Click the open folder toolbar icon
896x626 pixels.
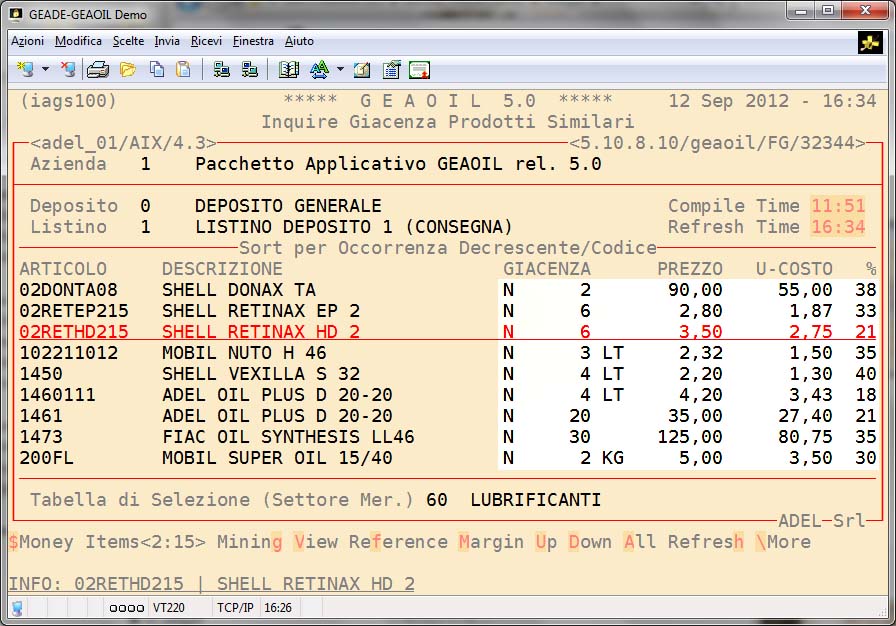(127, 69)
